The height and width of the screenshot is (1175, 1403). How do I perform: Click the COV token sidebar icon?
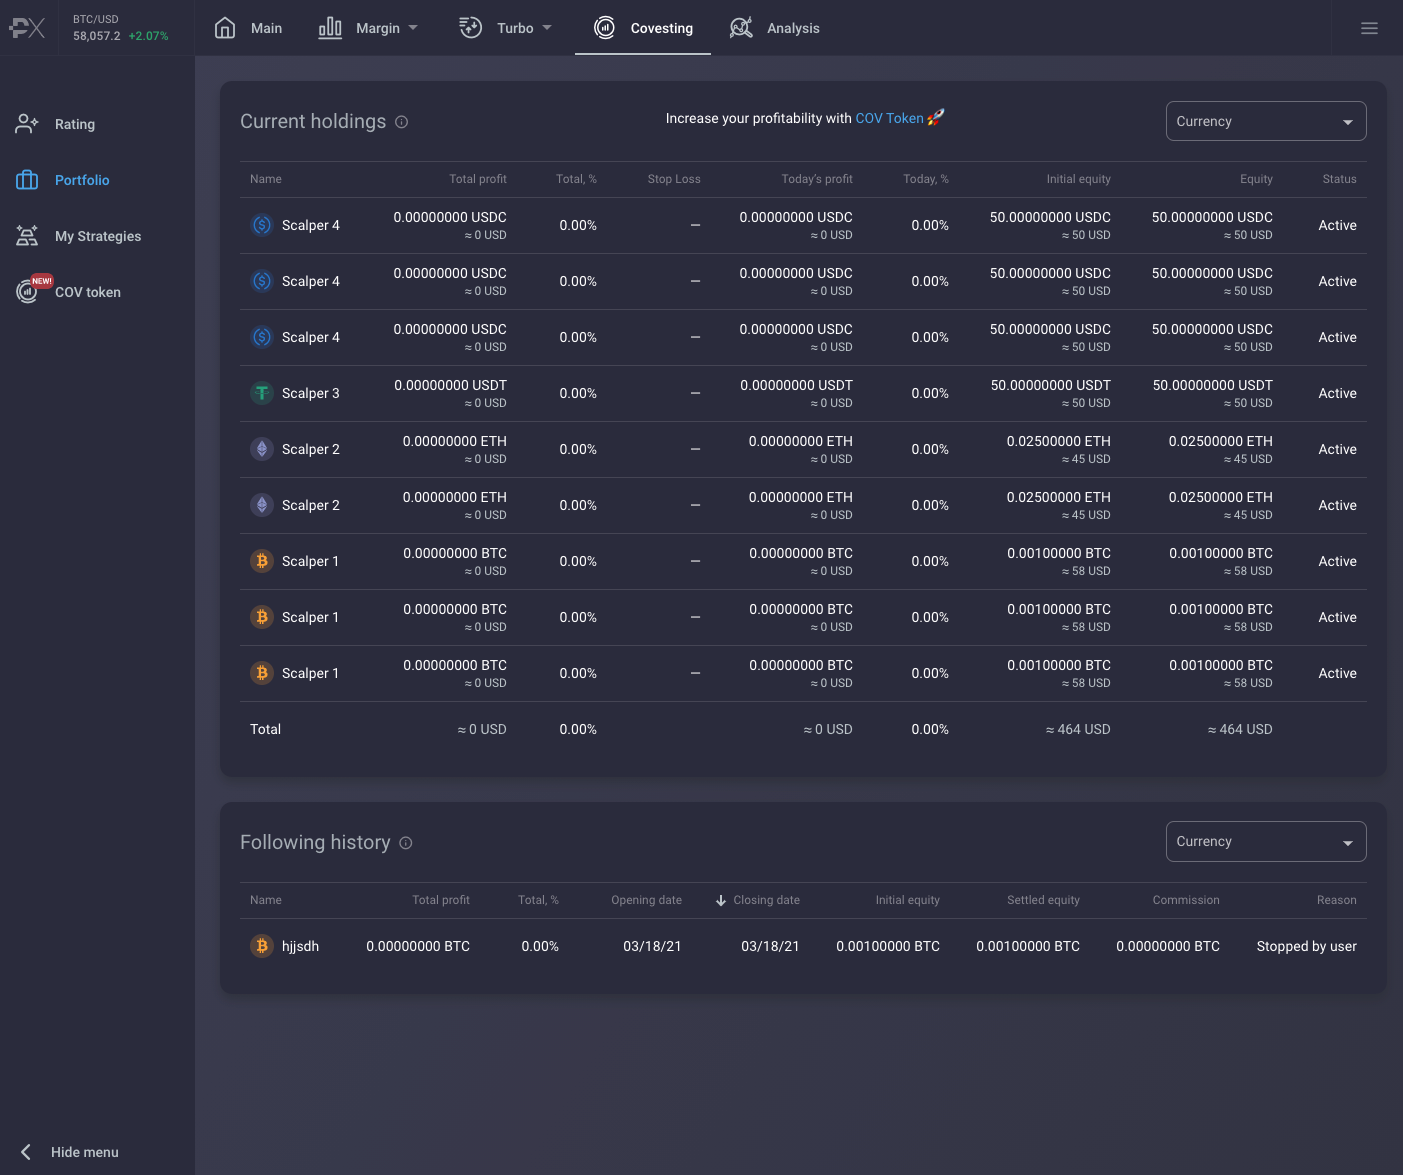tap(27, 291)
